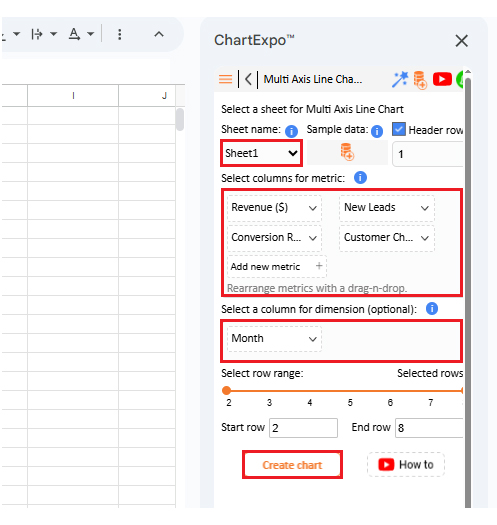Click the add-data database icon in header
This screenshot has height=525, width=497.
[420, 80]
